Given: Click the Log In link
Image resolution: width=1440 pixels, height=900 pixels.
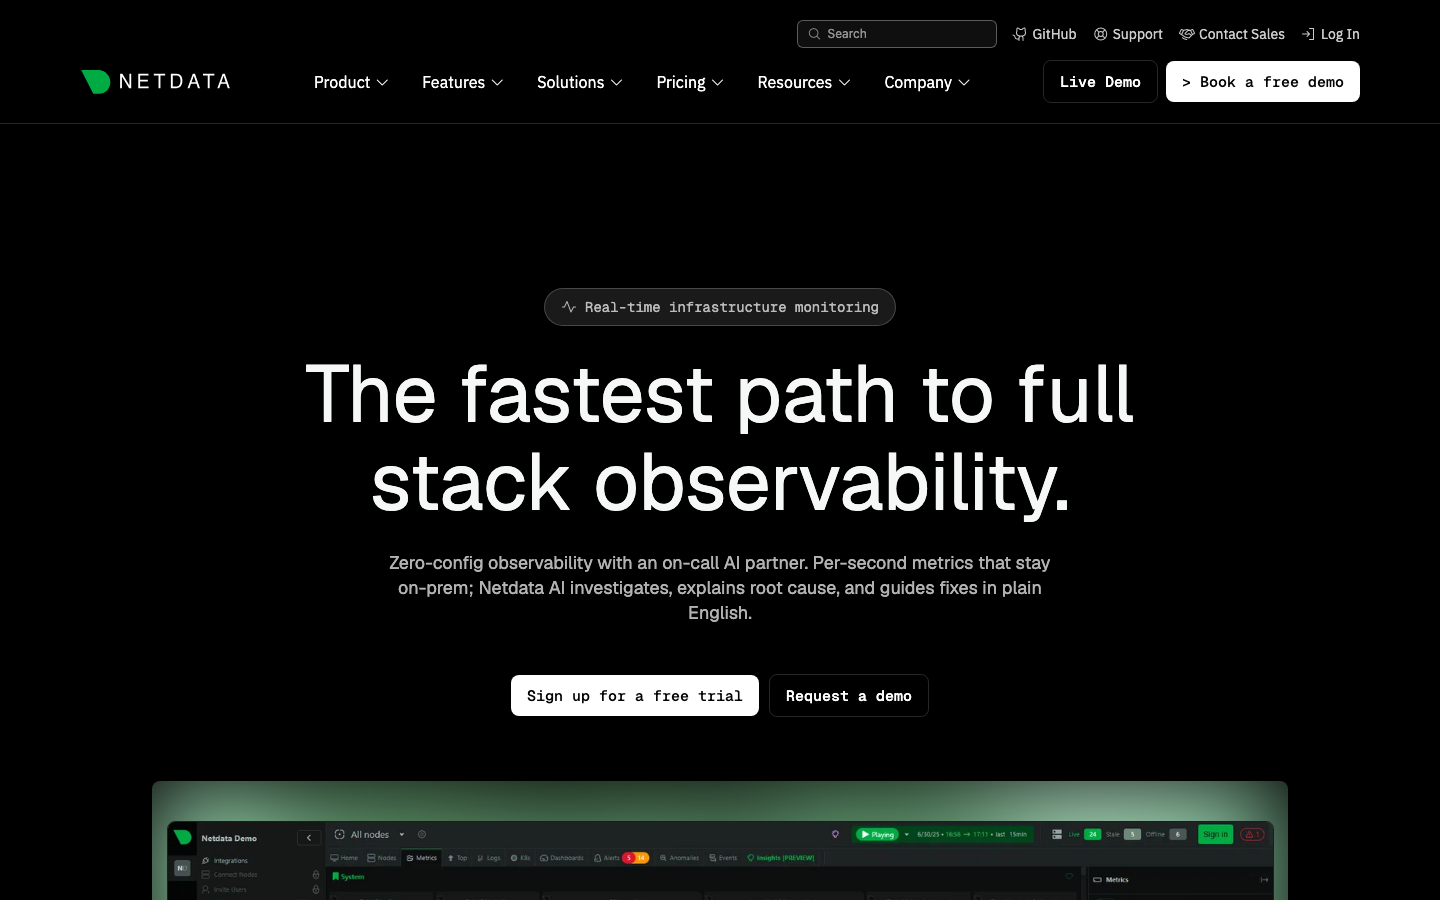Looking at the screenshot, I should pos(1331,34).
